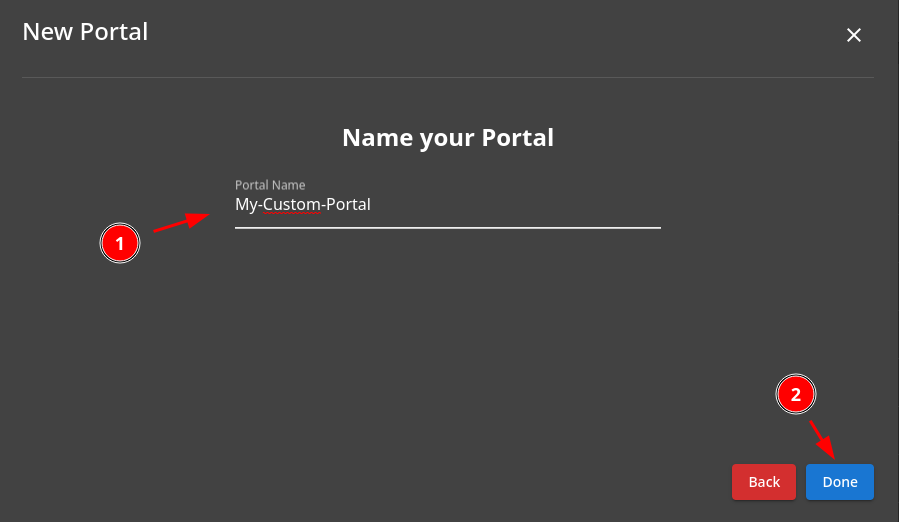Image resolution: width=899 pixels, height=522 pixels.
Task: Click the divider line below the dialog title
Action: pos(447,77)
